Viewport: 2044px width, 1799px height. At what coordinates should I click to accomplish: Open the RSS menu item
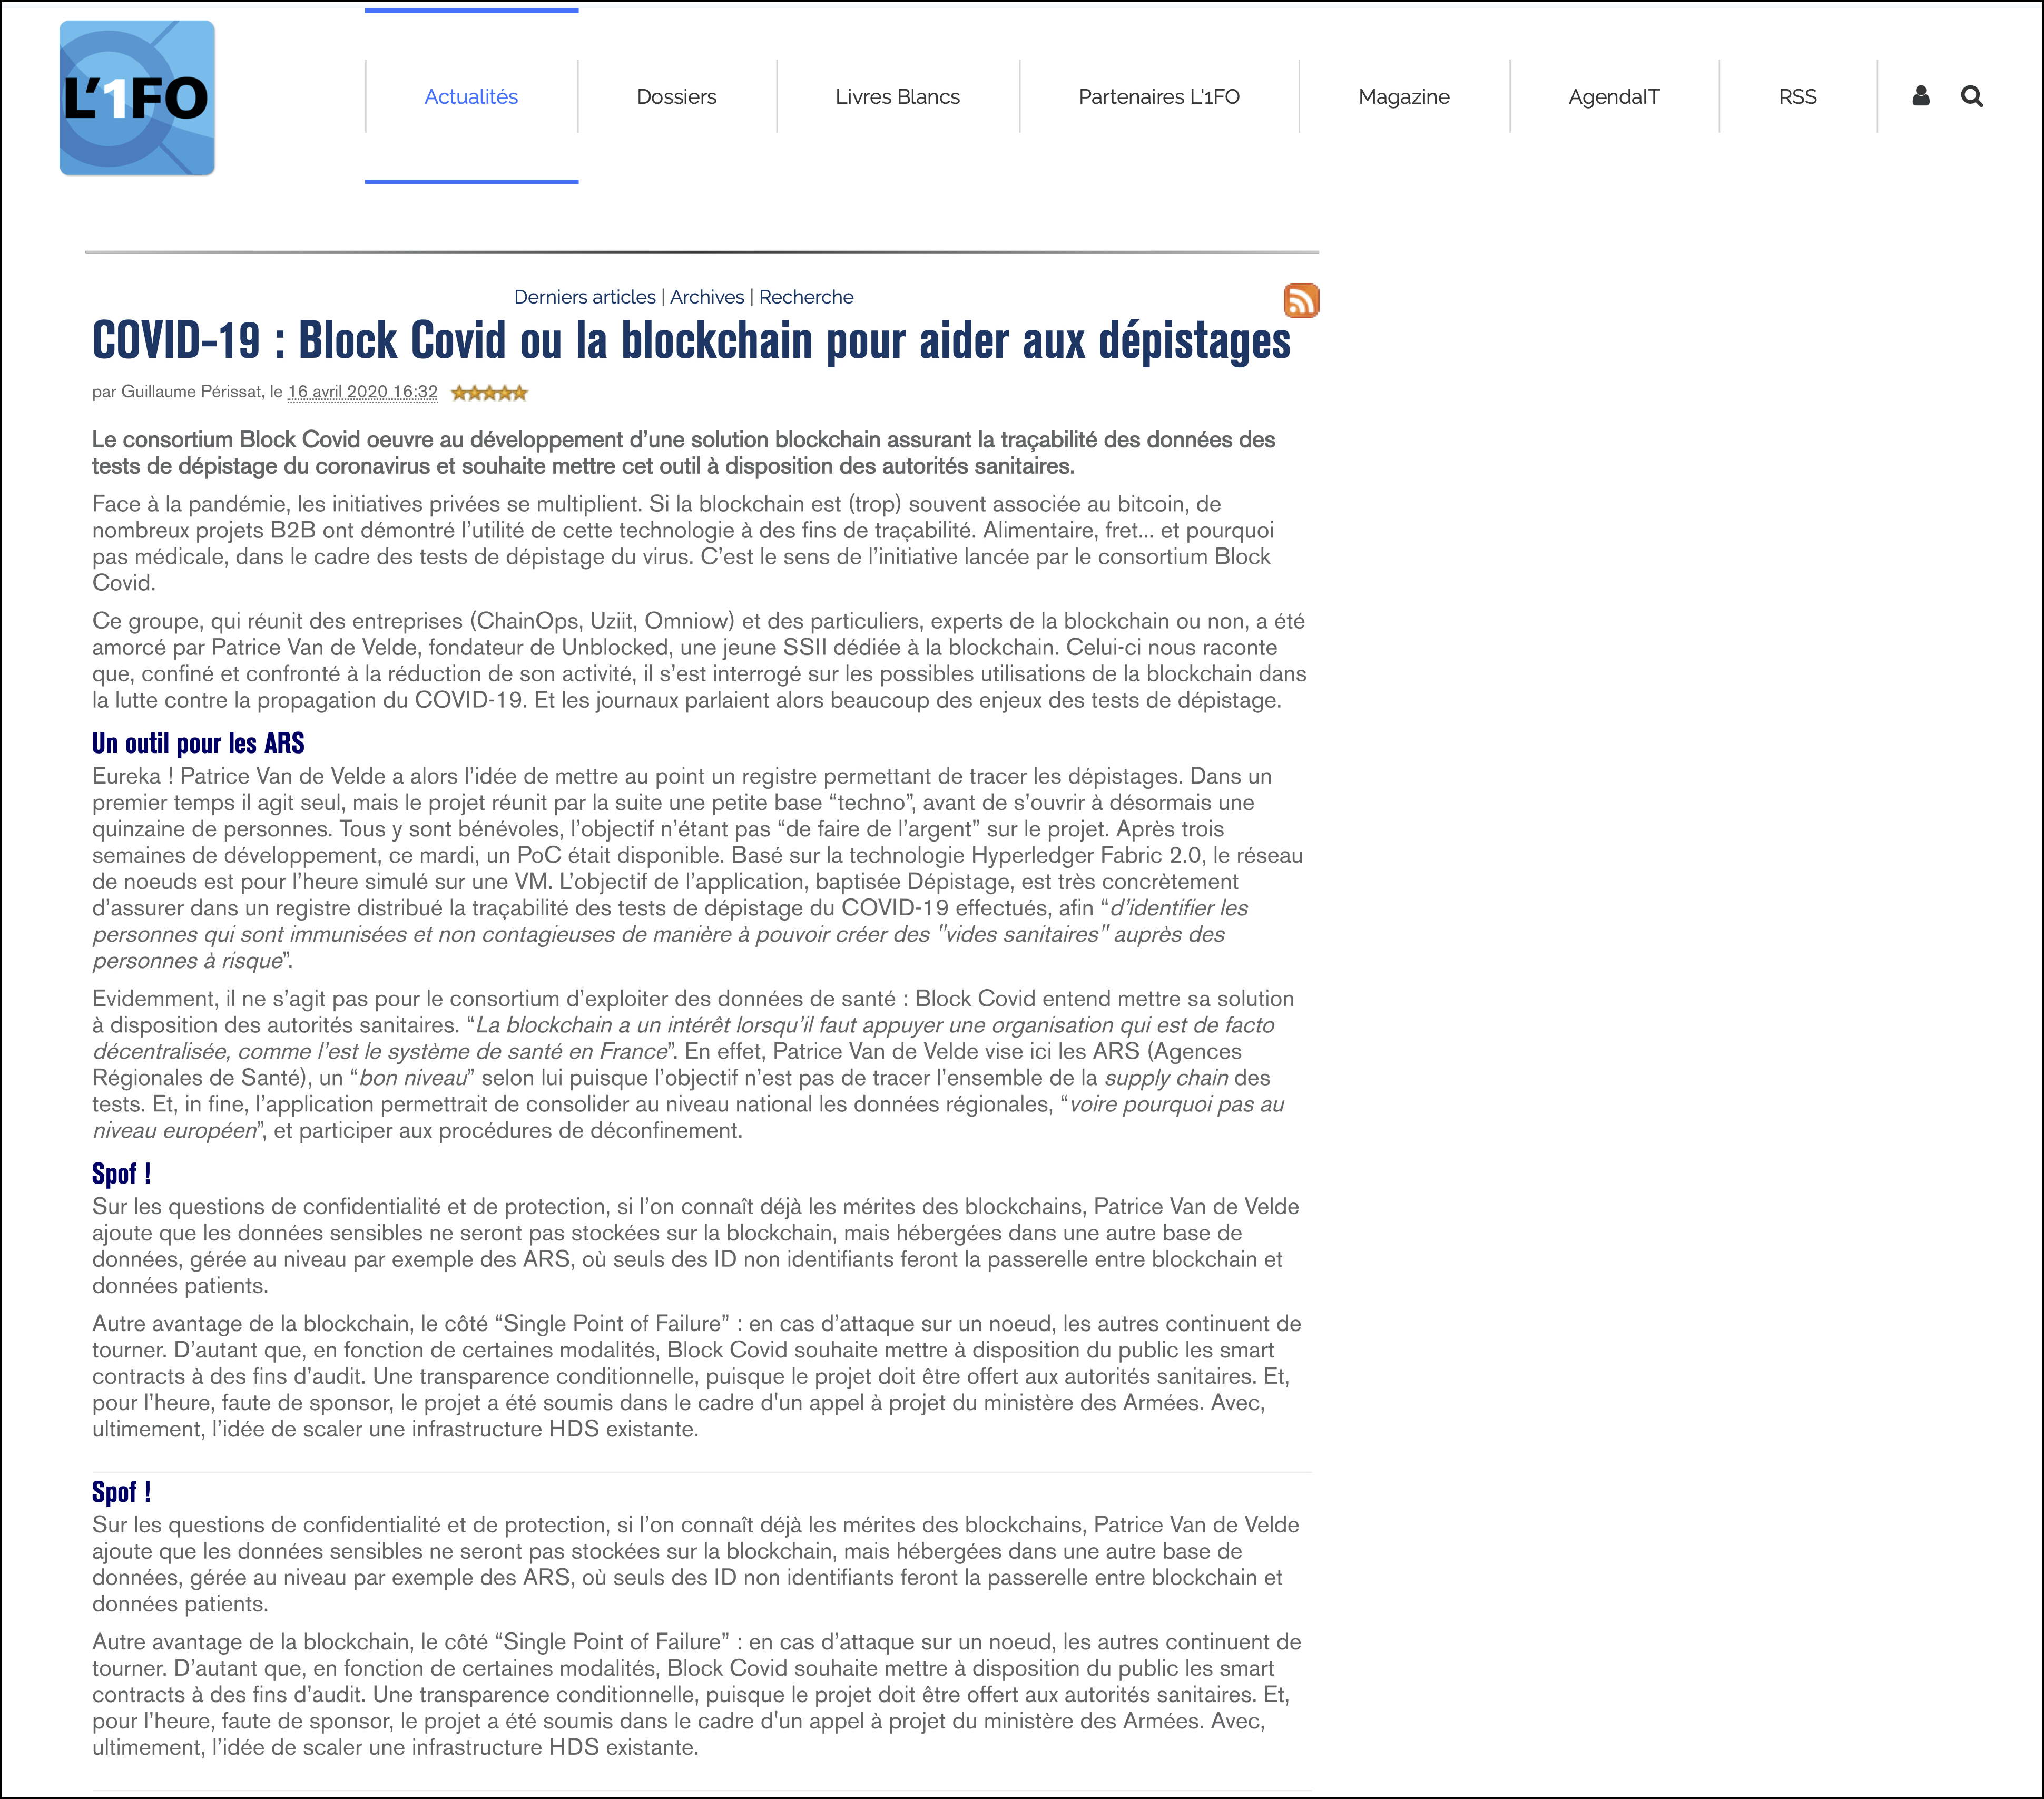click(x=1798, y=97)
